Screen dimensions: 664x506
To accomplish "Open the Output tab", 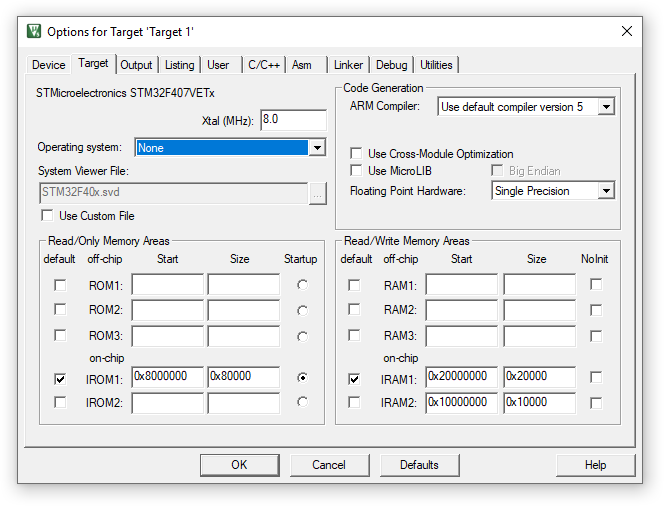I will [136, 65].
